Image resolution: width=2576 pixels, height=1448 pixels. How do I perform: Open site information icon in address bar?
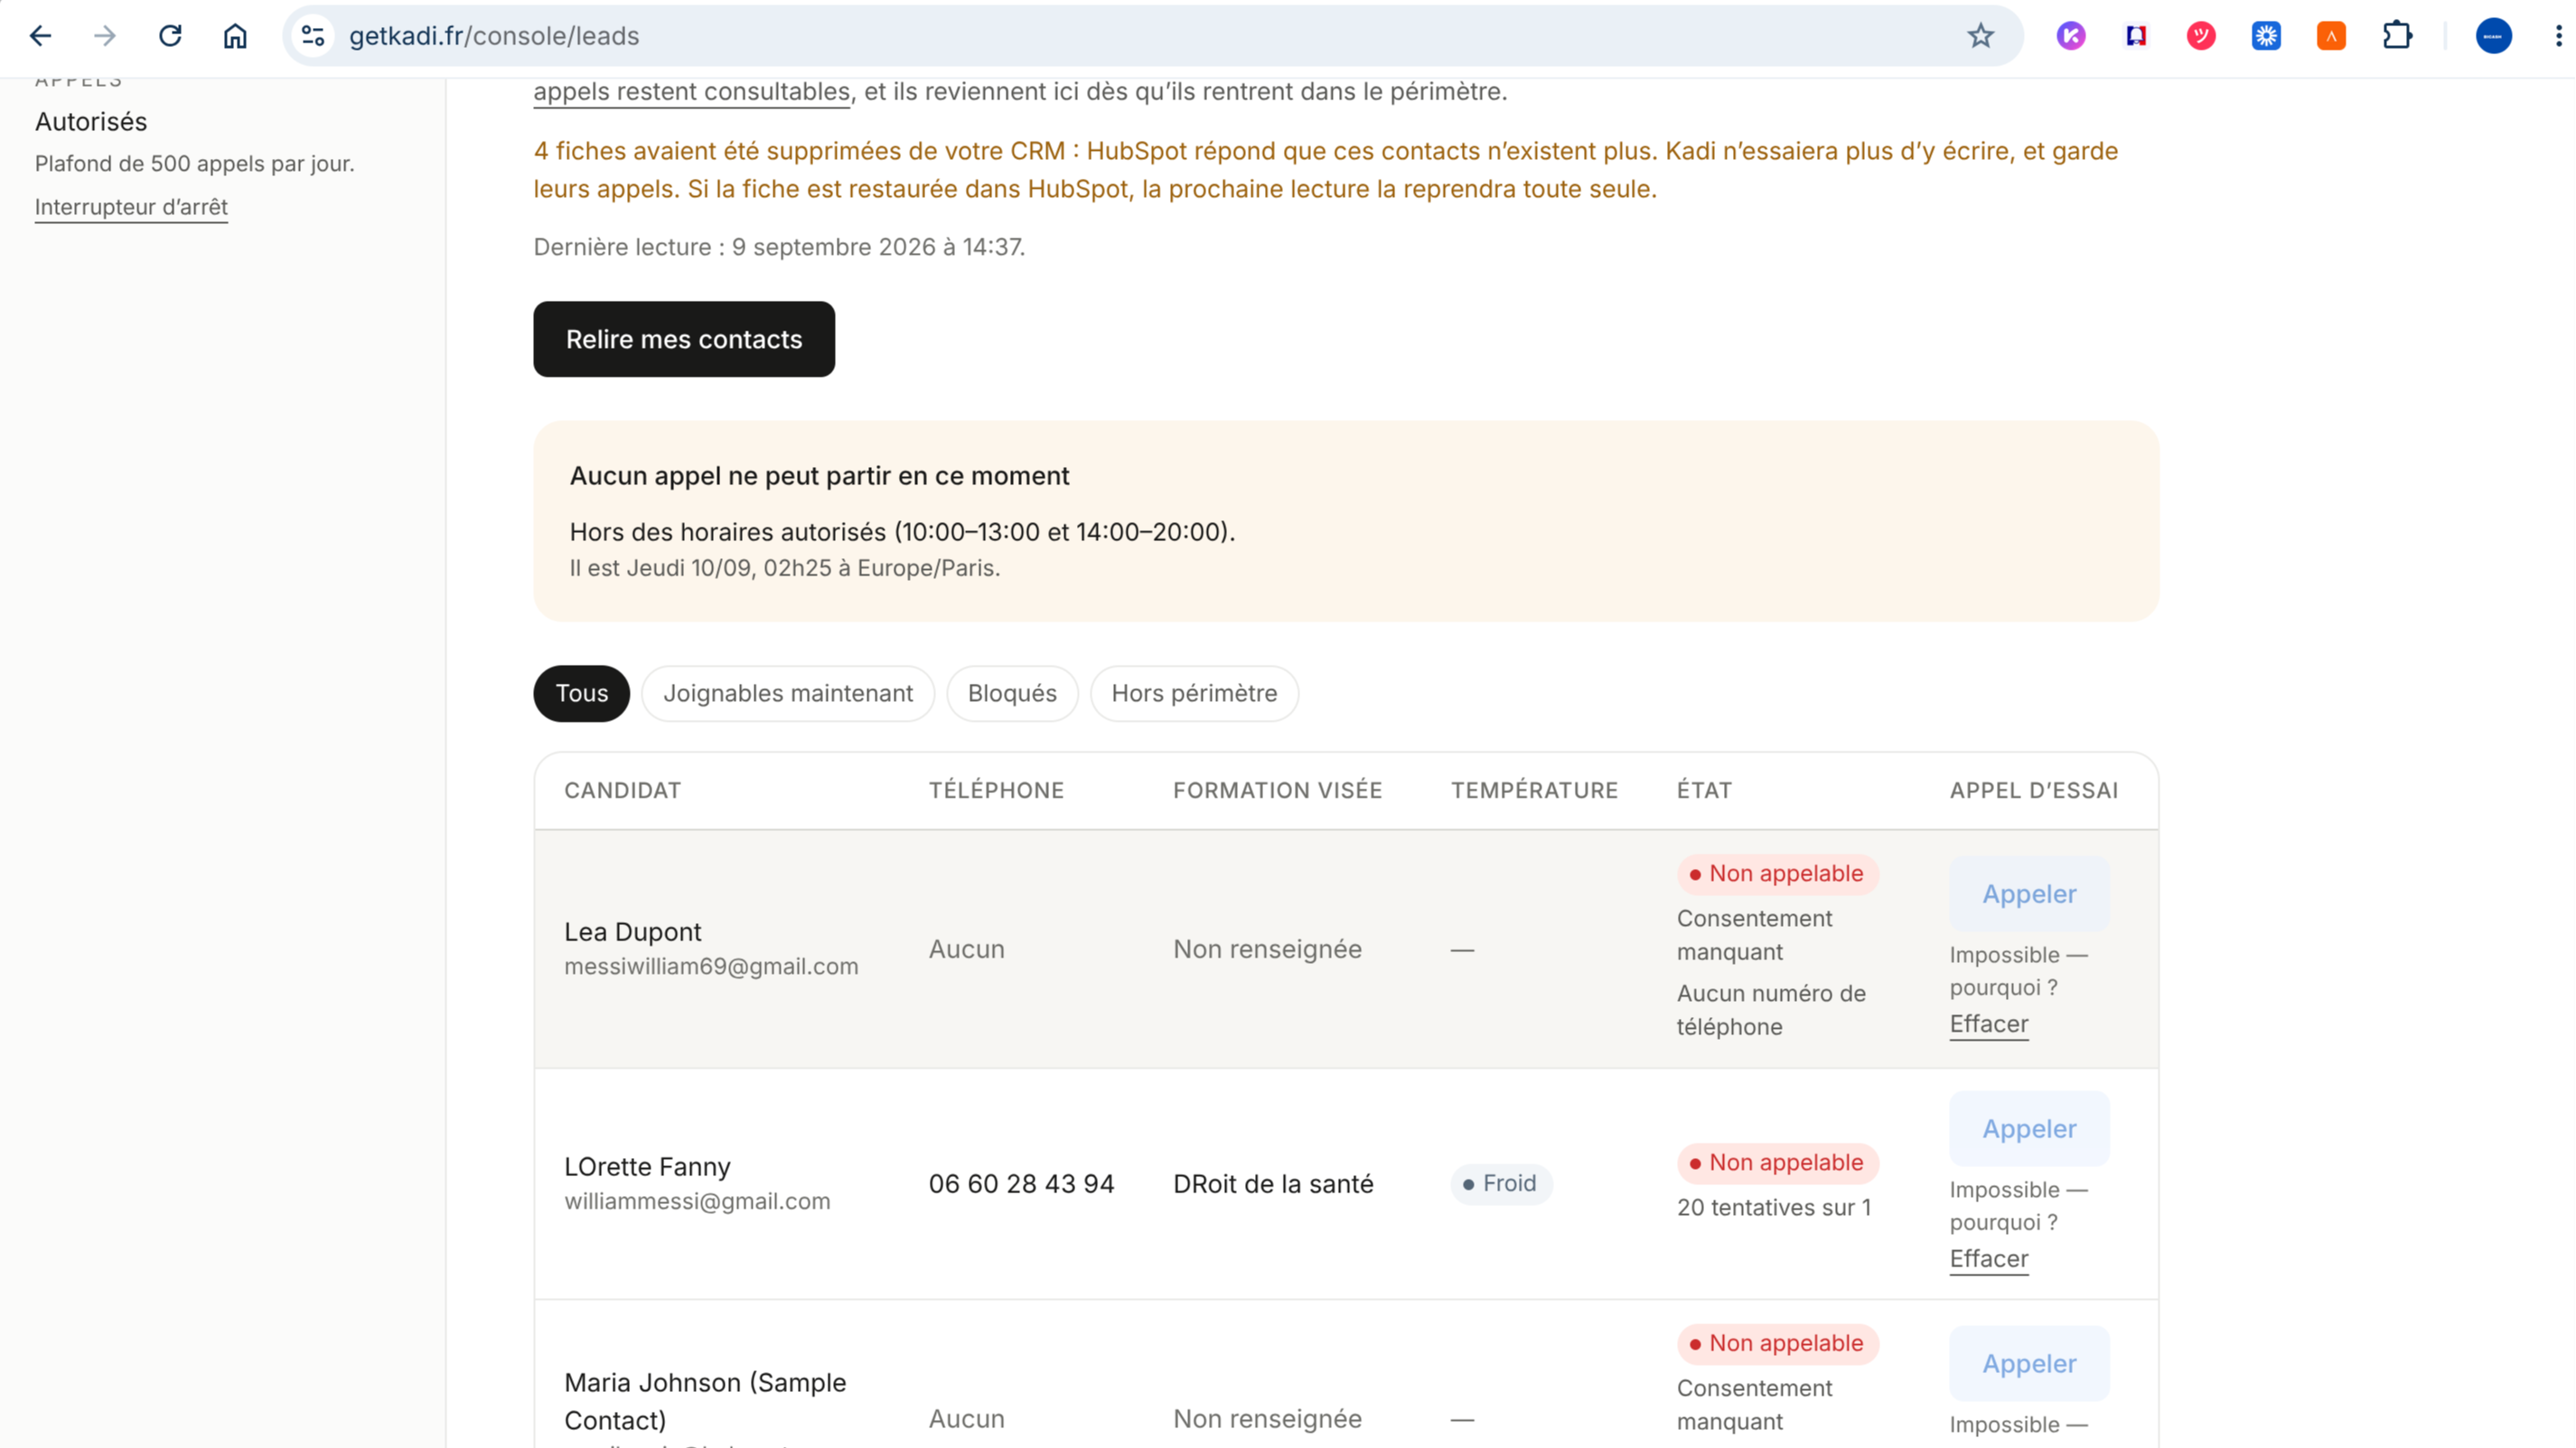pos(313,36)
